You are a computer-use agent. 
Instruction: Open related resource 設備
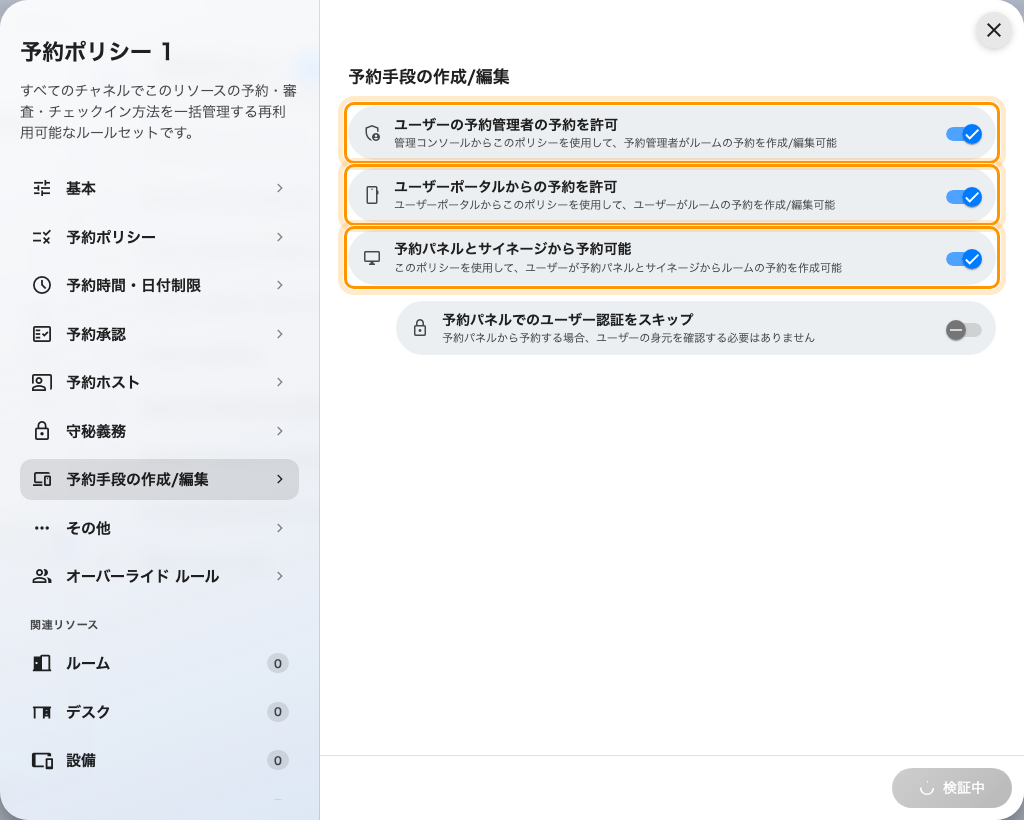159,760
